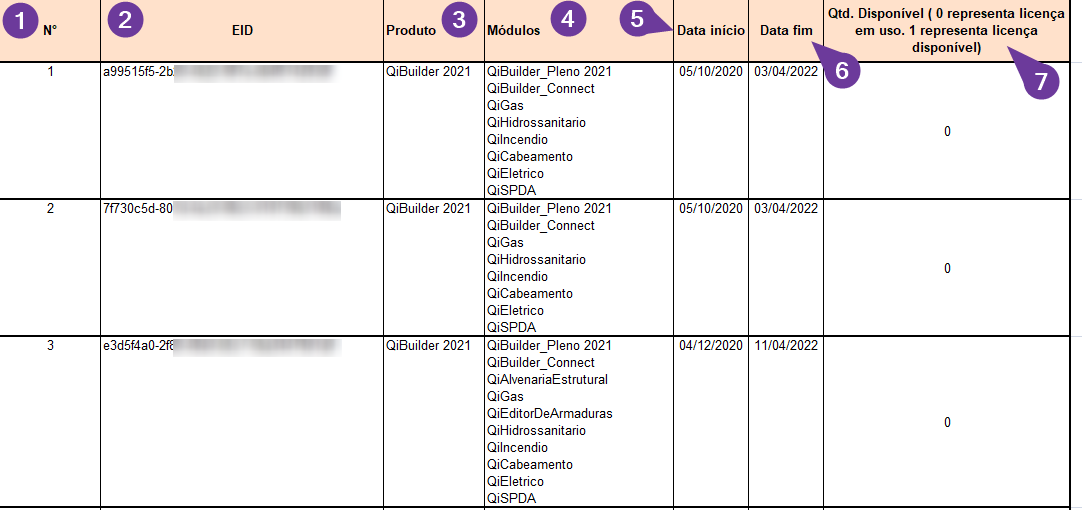Screen dimensions: 1082x510
Task: Click QiHidrossanitario in row 2 modules
Action: tap(536, 260)
